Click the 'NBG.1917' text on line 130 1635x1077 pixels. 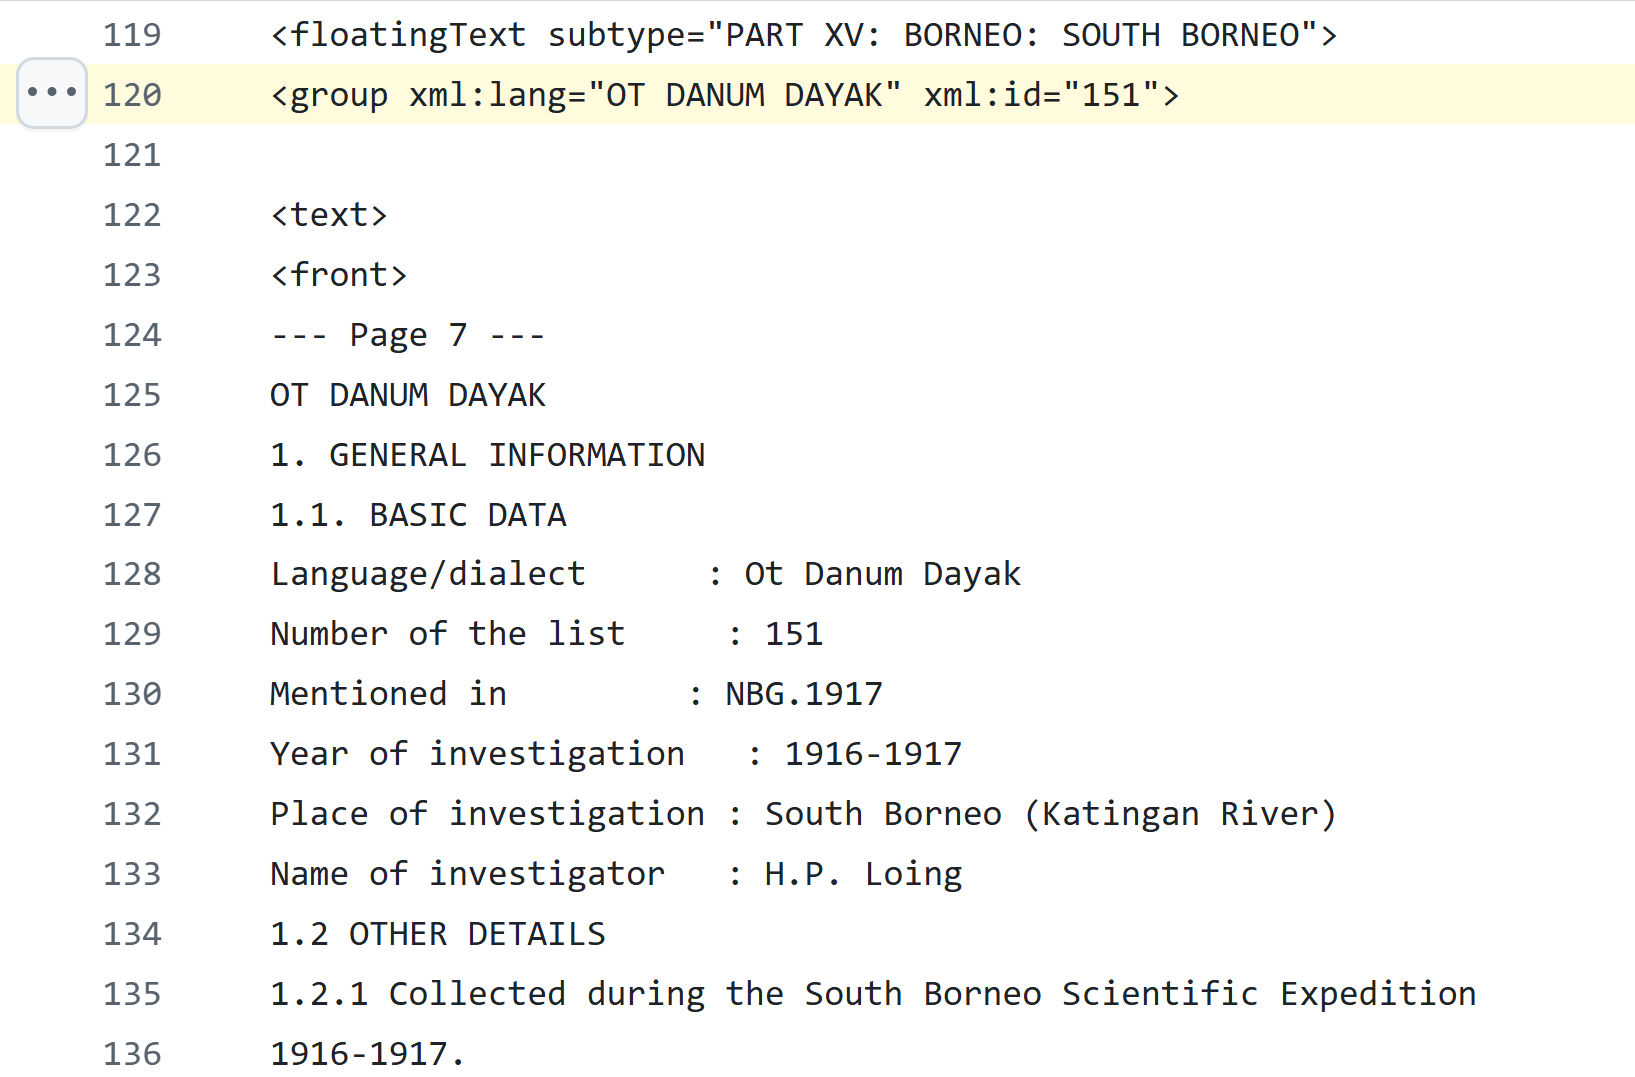(x=804, y=694)
